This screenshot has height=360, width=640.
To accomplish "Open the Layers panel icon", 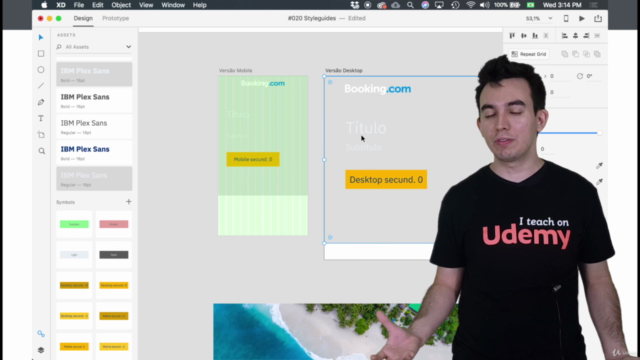I will click(41, 350).
